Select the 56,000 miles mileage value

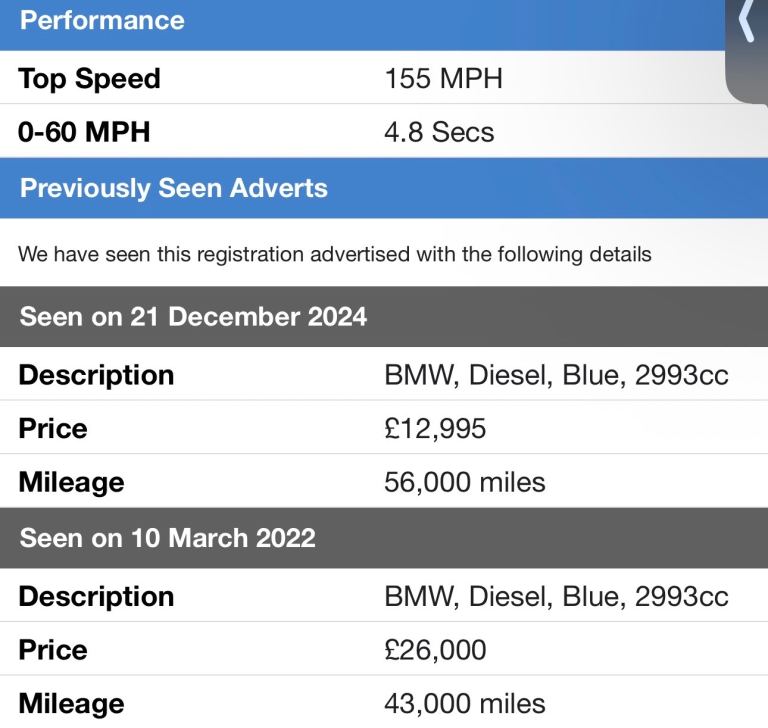click(x=464, y=482)
